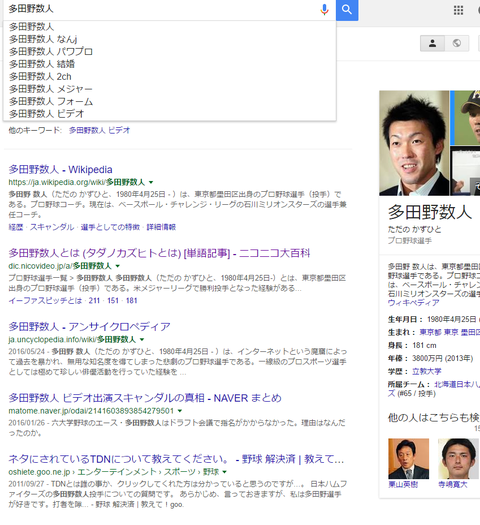The height and width of the screenshot is (525, 480).
Task: Open the アンサイクロペディア result title
Action: (89, 326)
